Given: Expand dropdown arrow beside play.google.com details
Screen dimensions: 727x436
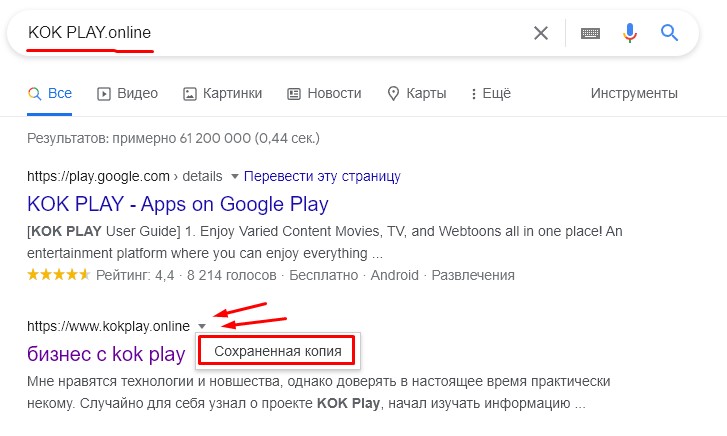Looking at the screenshot, I should coord(235,176).
